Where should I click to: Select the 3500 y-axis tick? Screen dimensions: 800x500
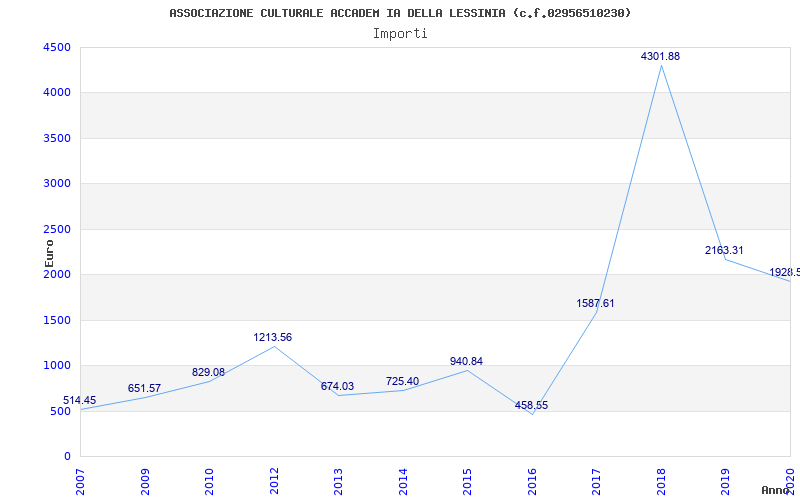coord(57,138)
